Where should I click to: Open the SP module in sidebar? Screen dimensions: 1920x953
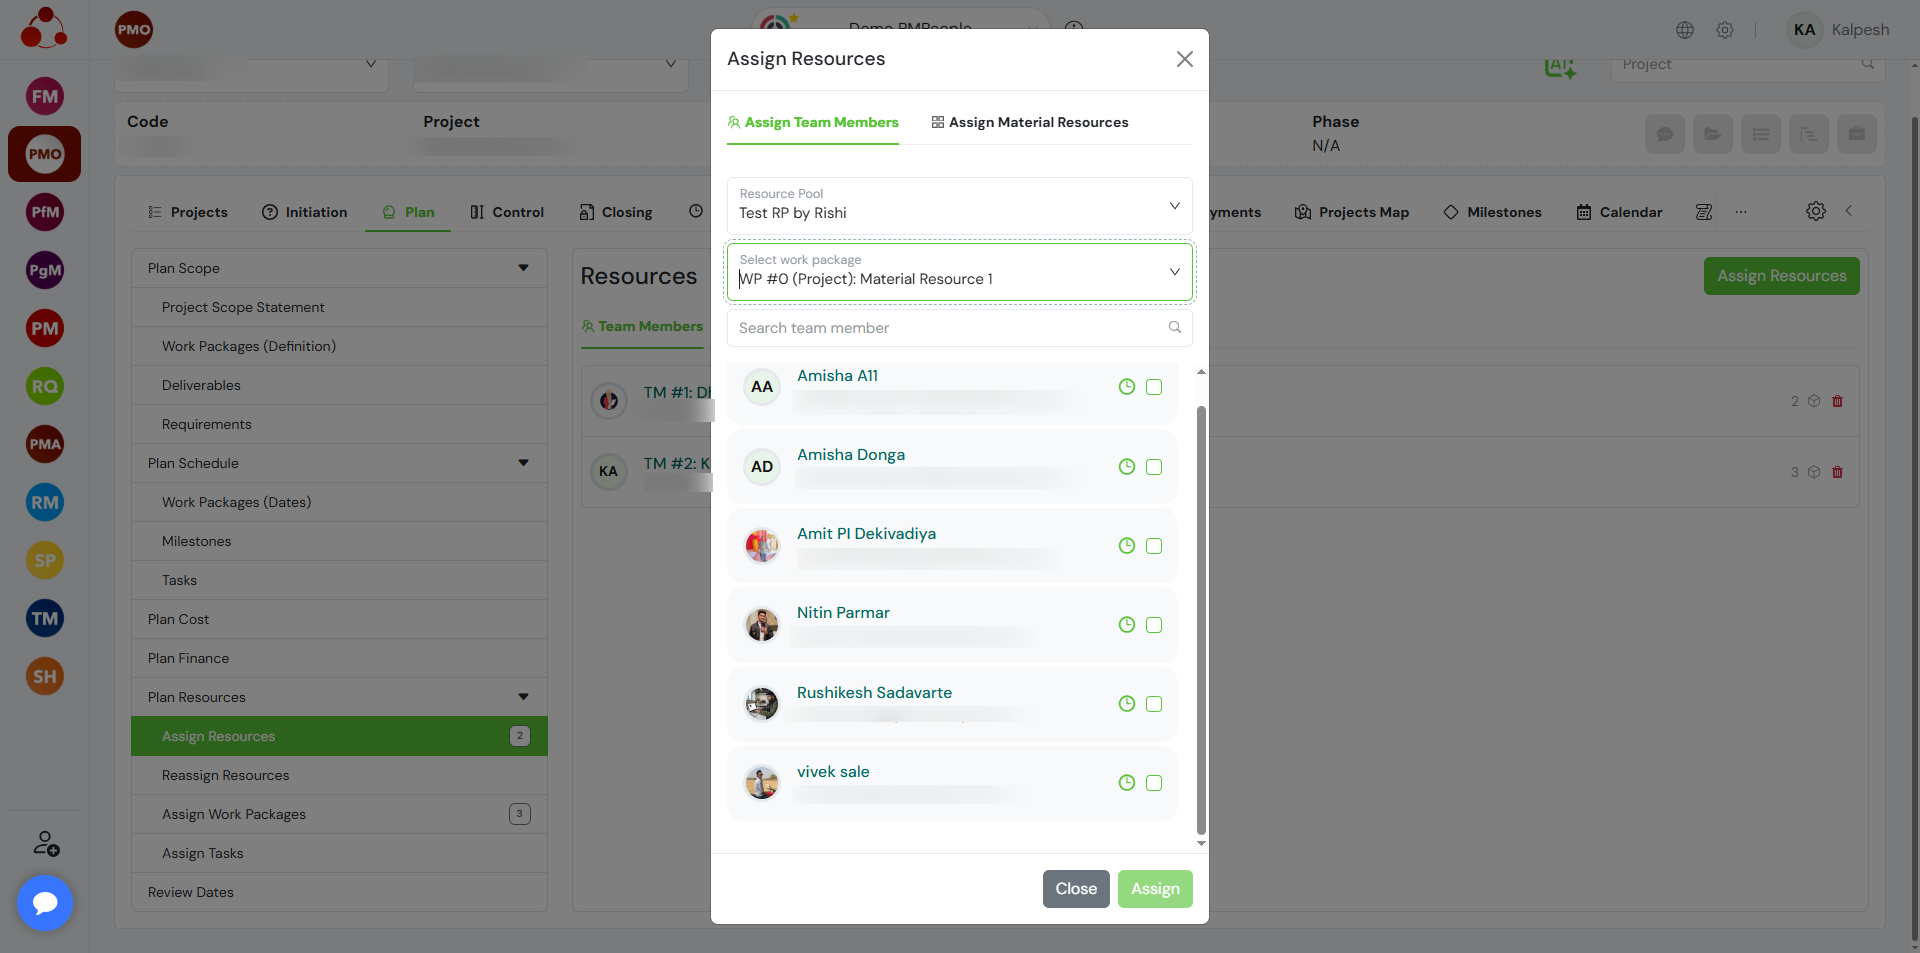tap(45, 560)
